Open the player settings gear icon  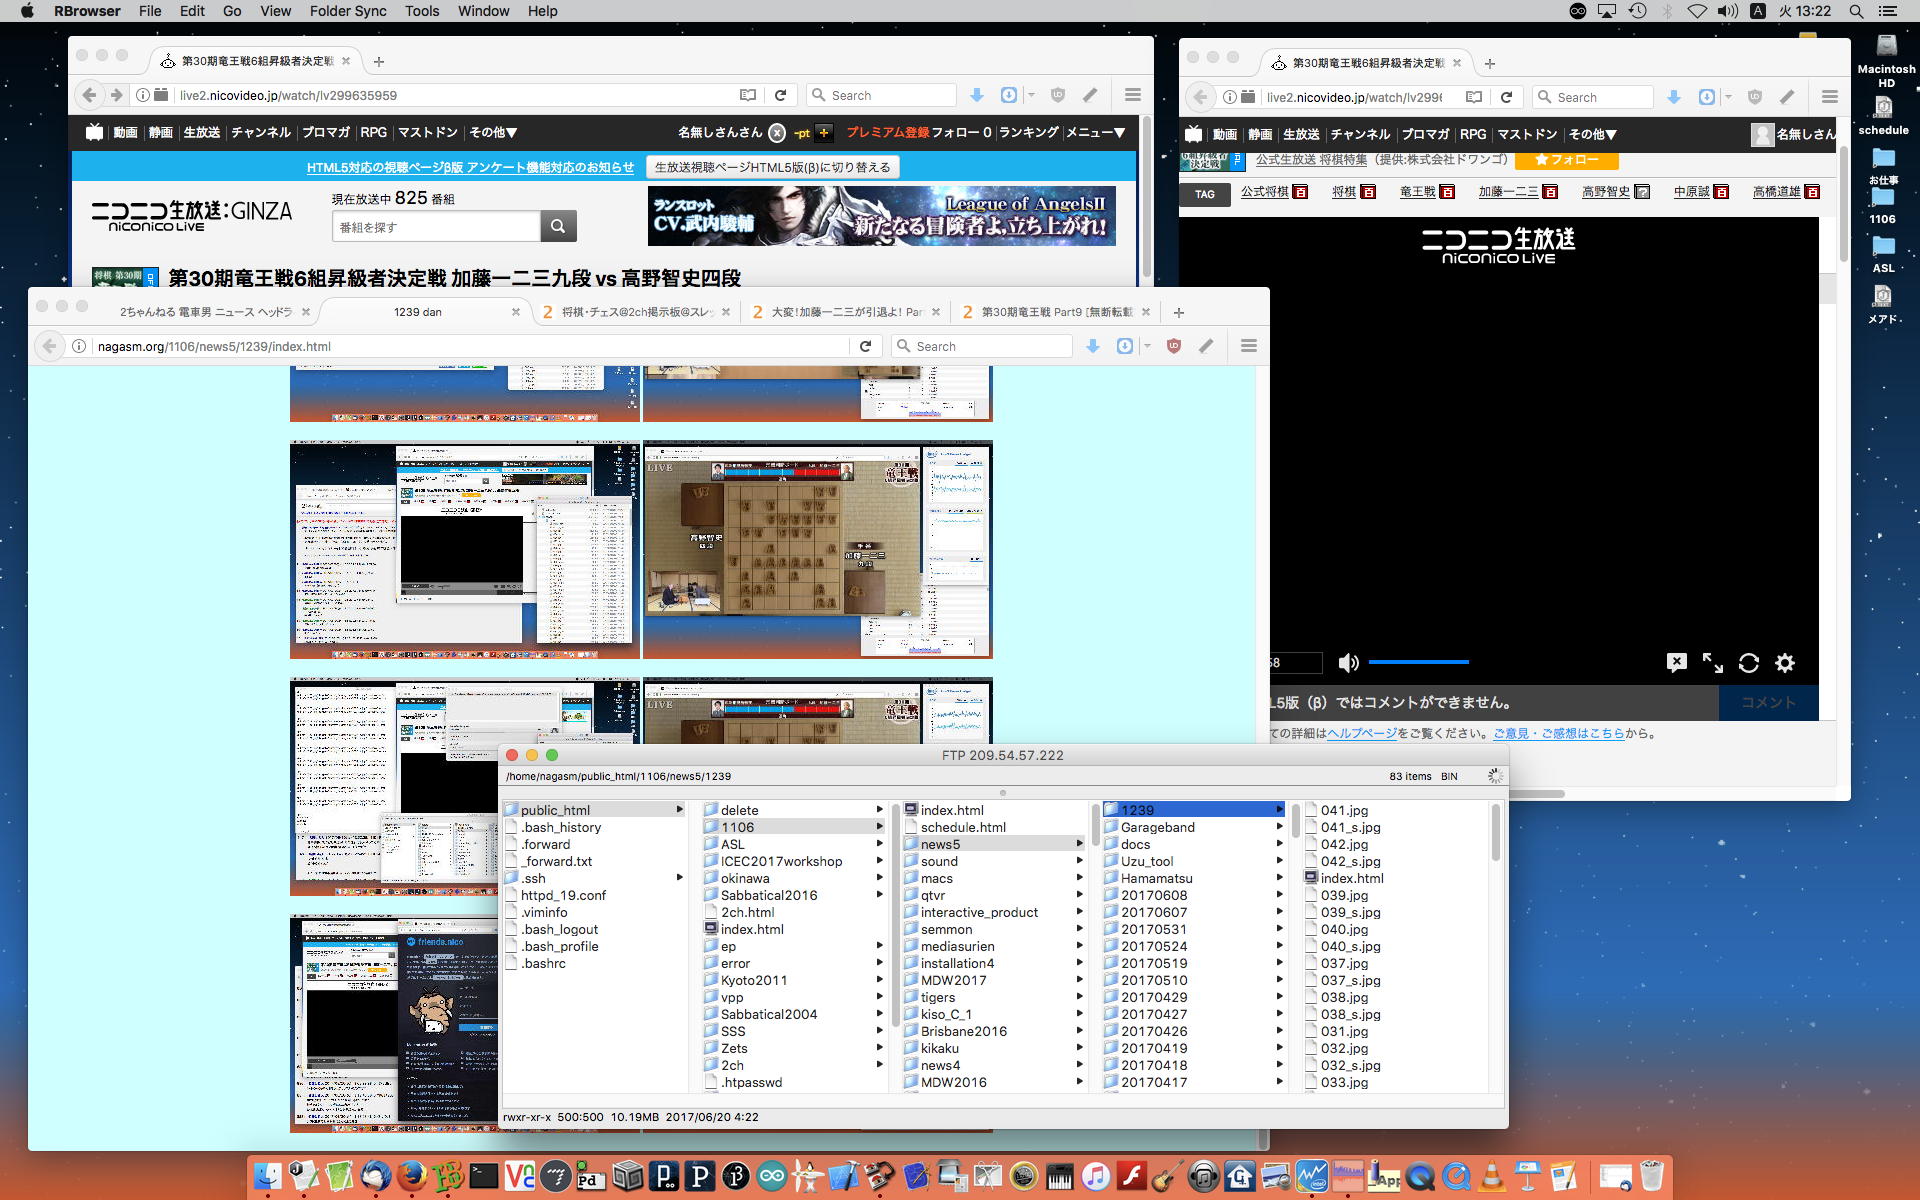1785,663
